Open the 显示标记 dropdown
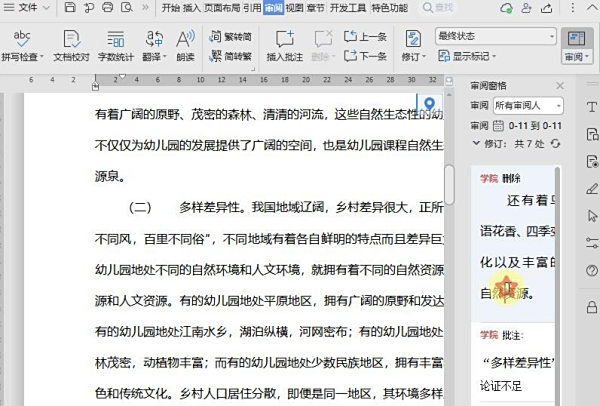The width and height of the screenshot is (600, 406). coord(467,56)
